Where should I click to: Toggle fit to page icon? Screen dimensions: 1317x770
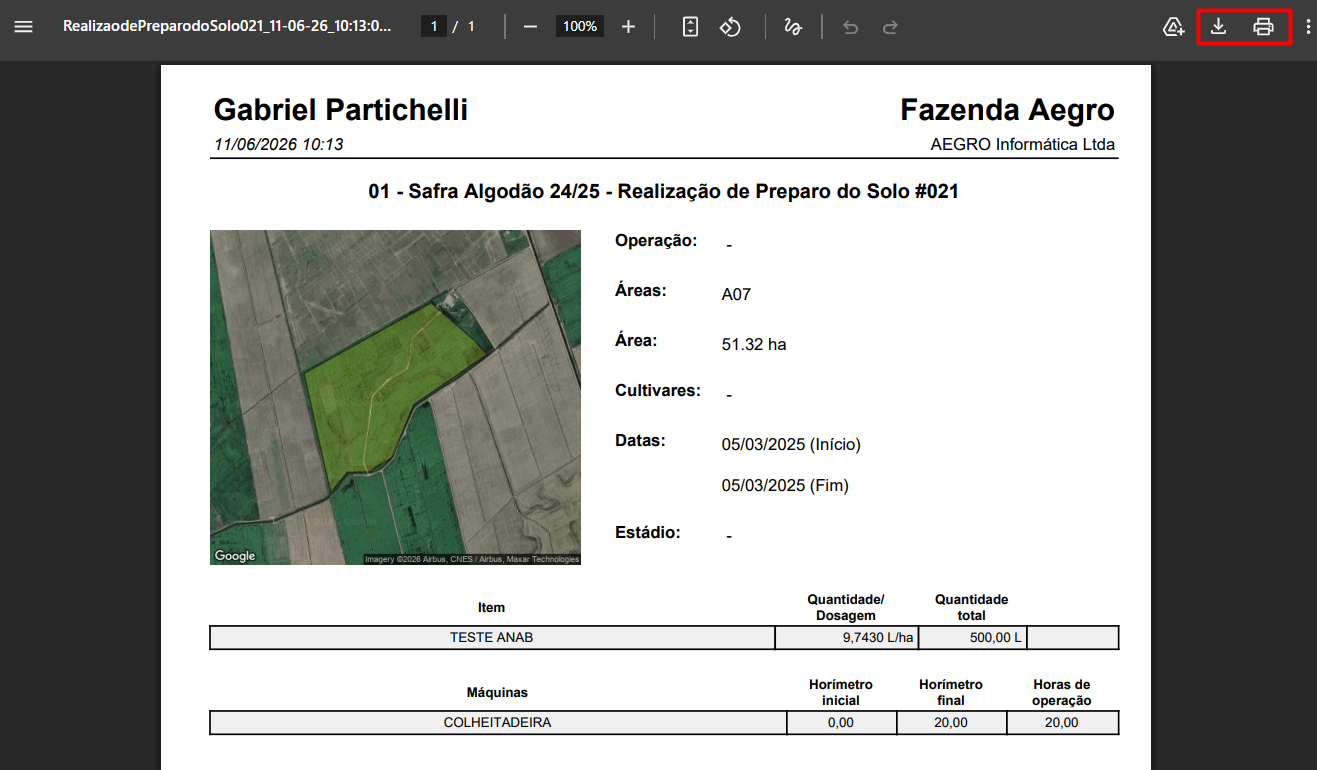(690, 27)
